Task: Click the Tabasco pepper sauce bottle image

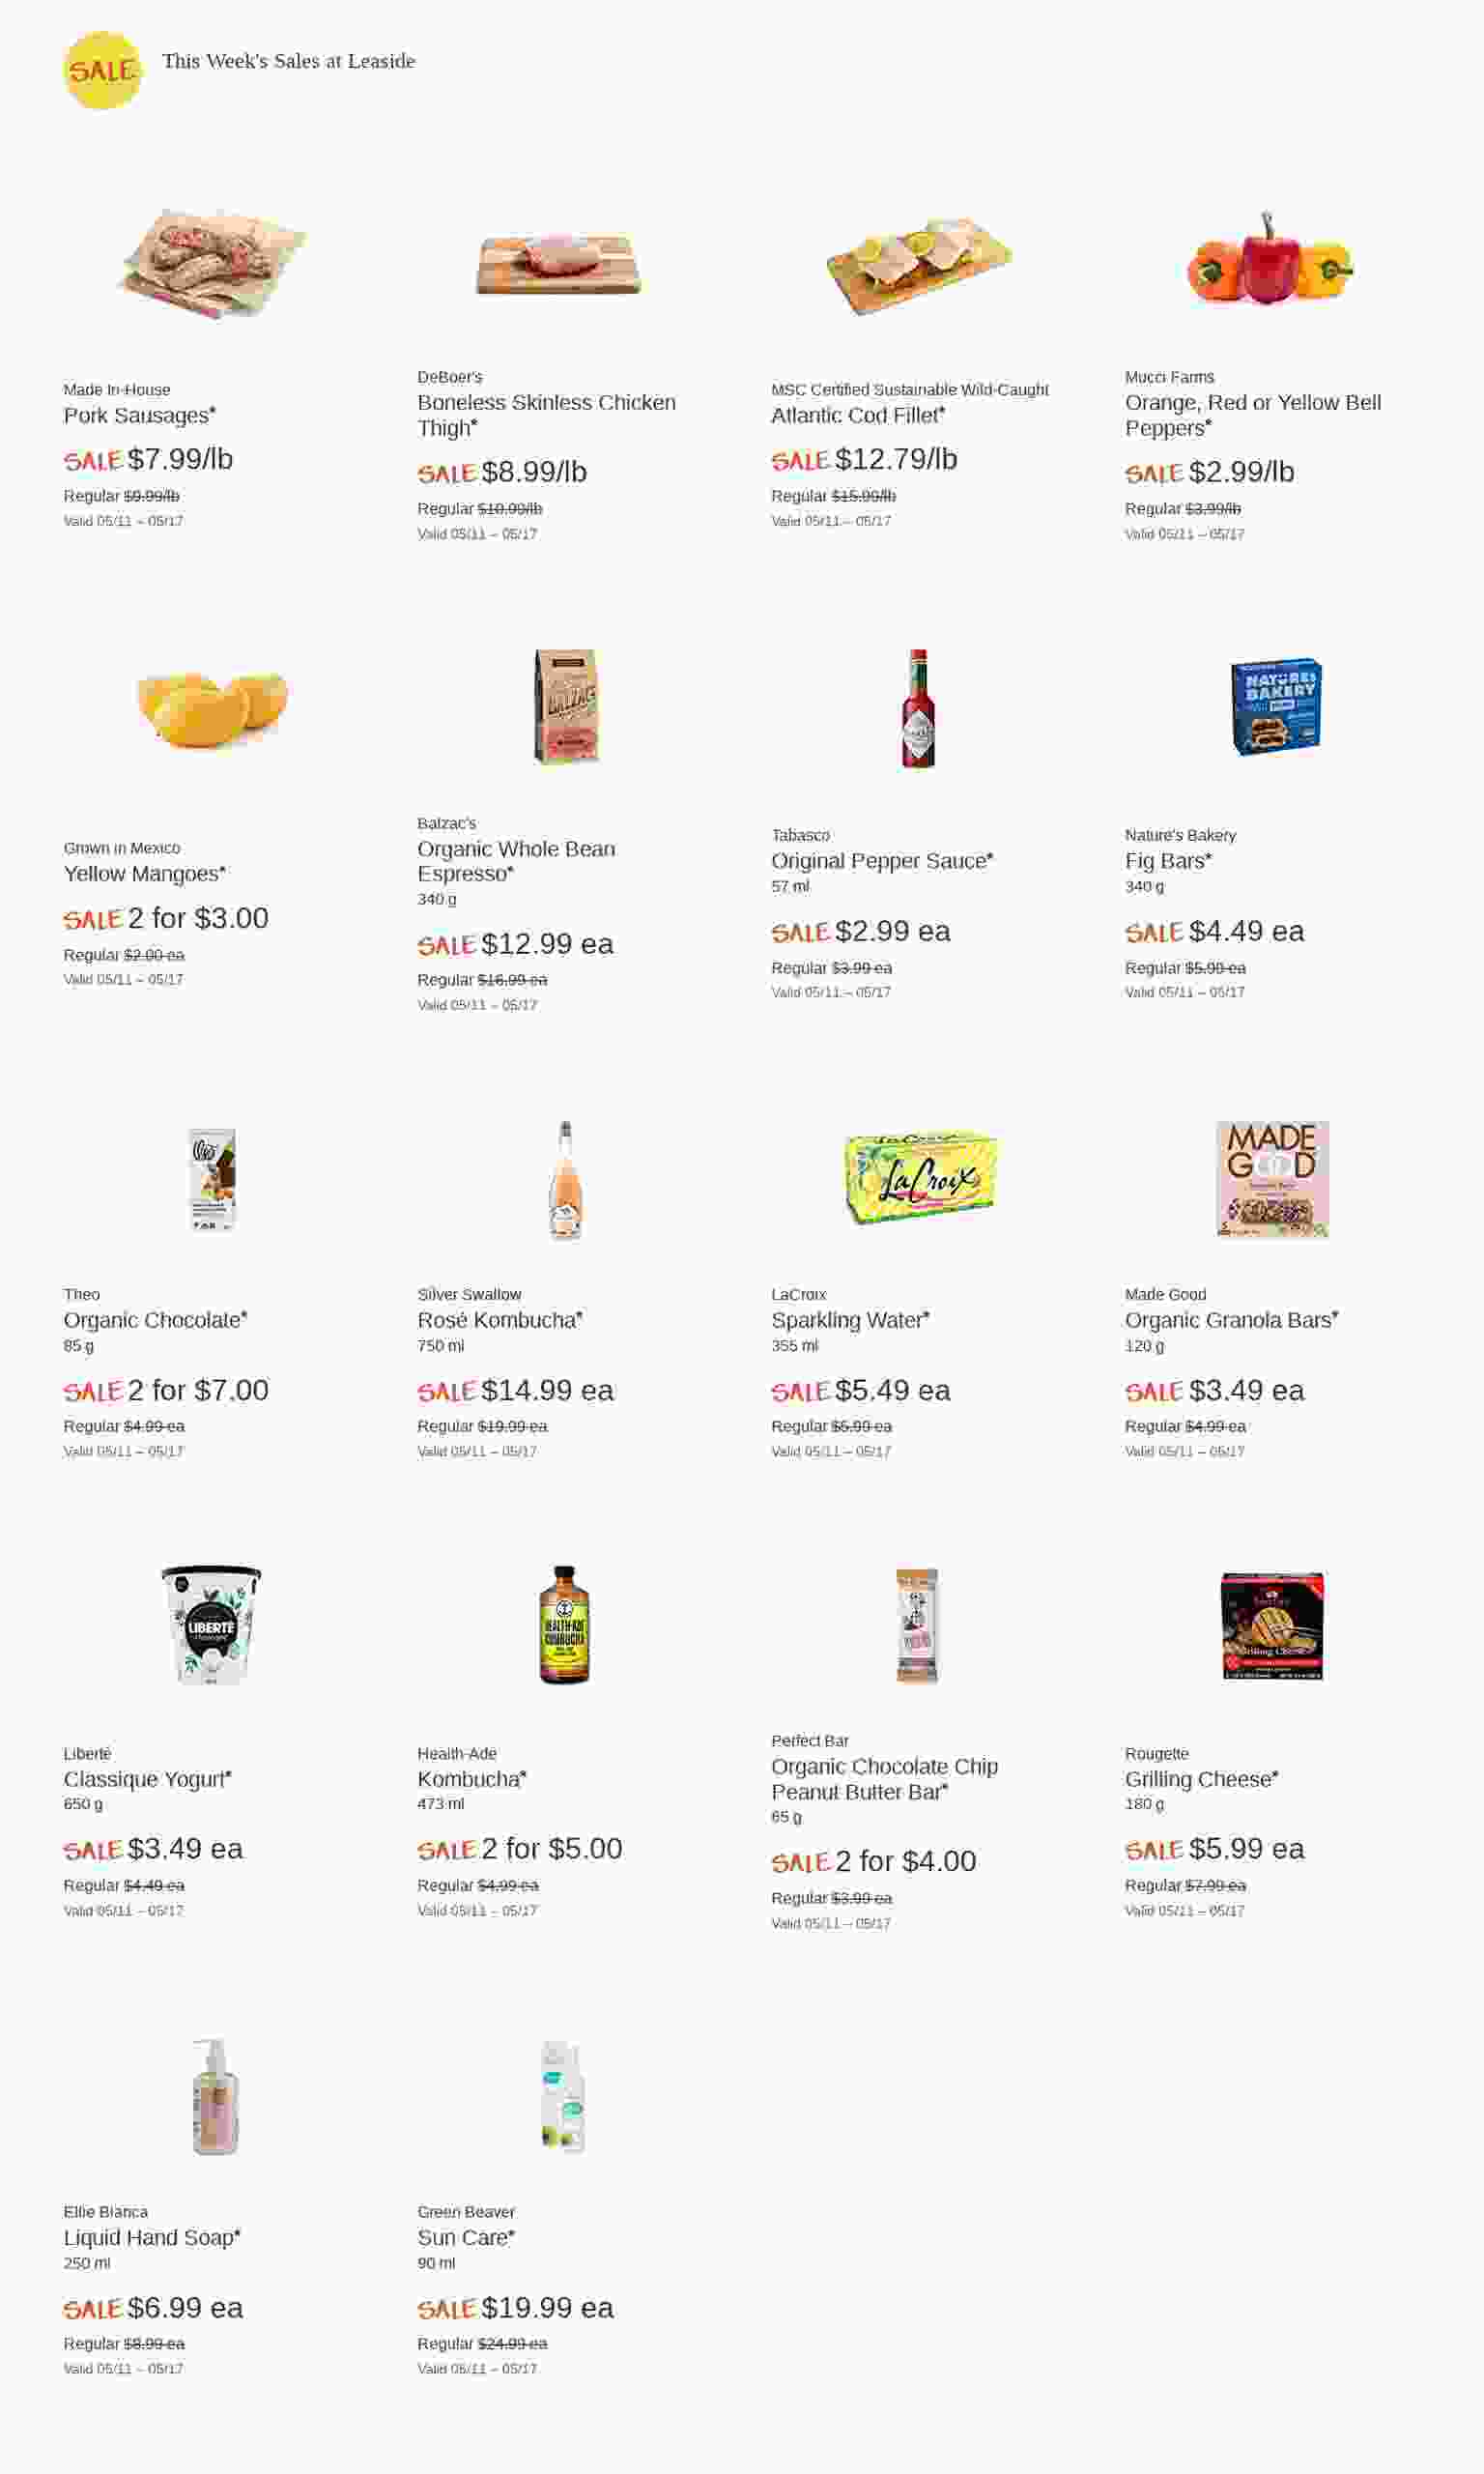Action: pos(918,709)
